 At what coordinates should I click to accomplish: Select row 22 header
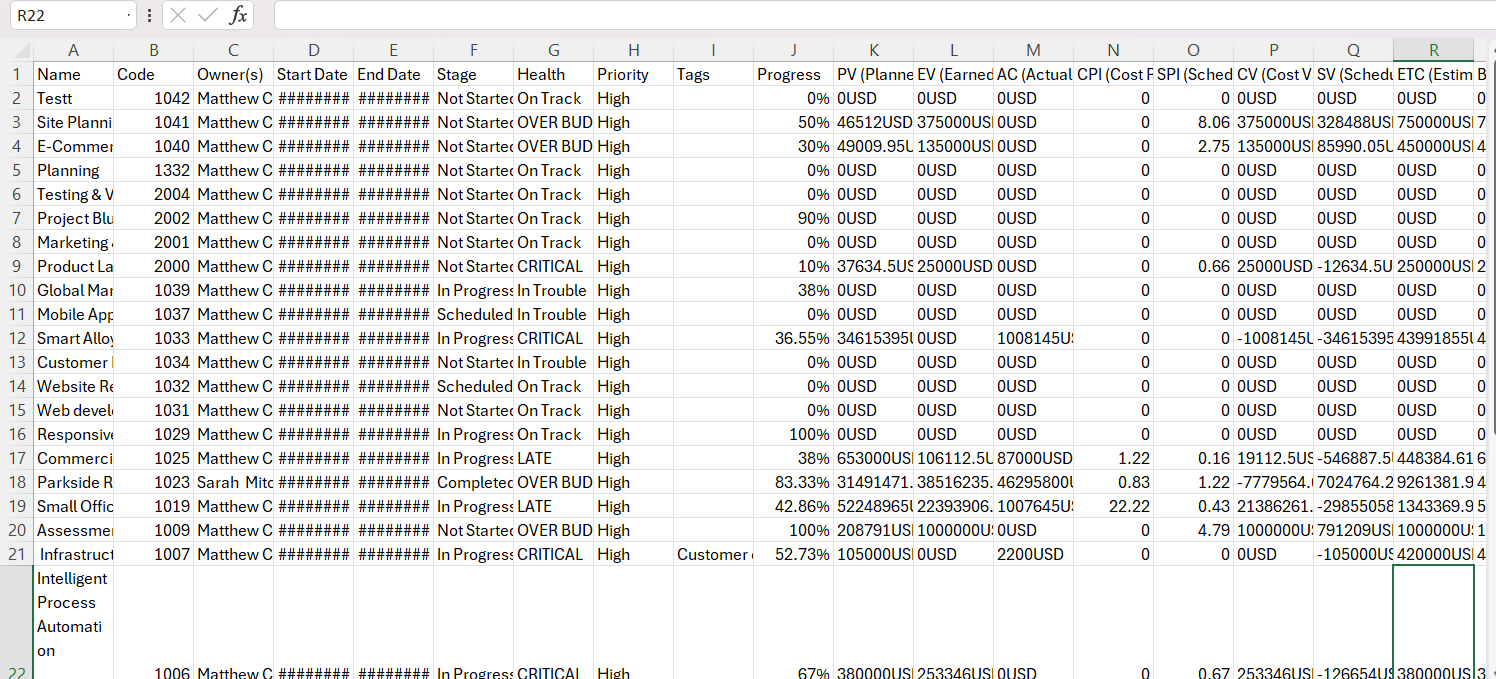click(16, 622)
